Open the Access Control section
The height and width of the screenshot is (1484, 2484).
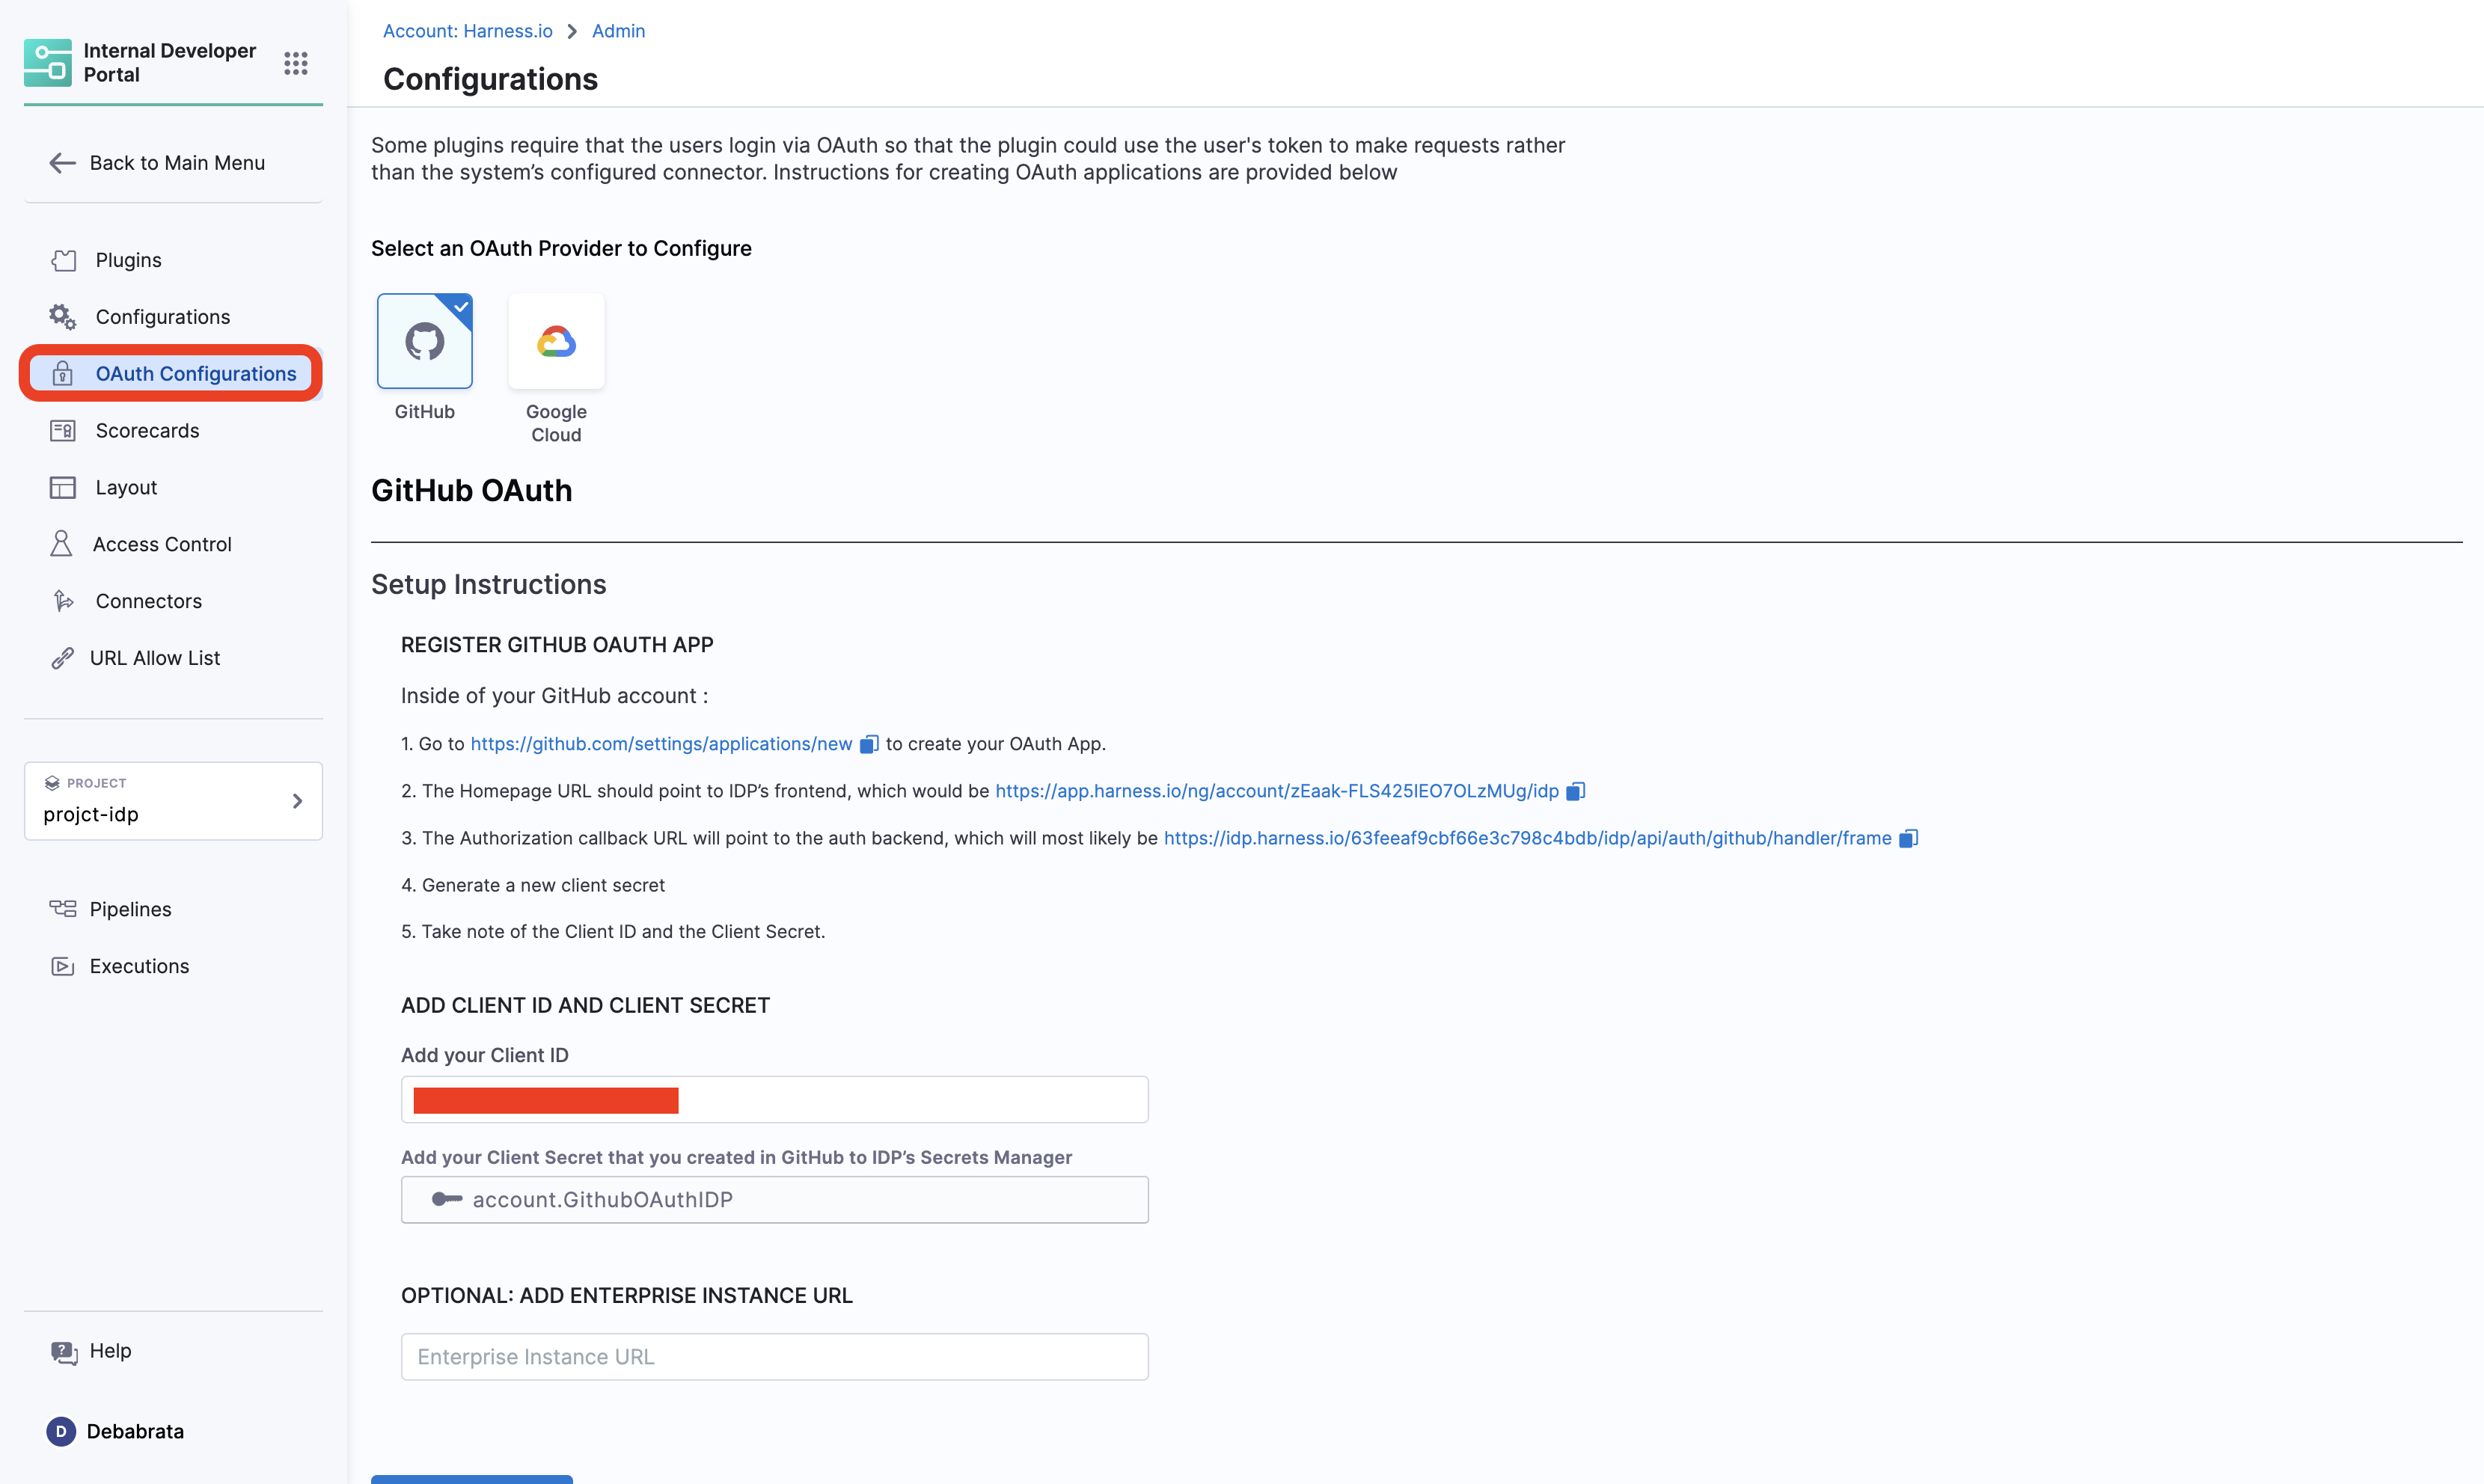coord(162,544)
